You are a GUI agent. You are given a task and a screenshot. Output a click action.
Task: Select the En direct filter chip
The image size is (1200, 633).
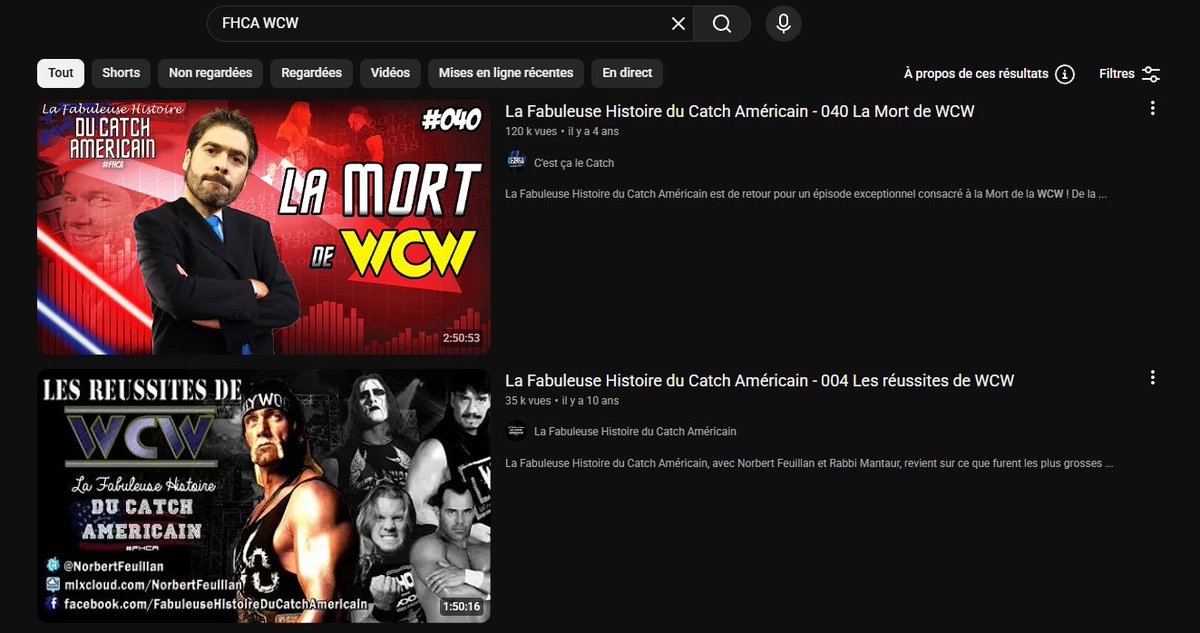tap(627, 73)
